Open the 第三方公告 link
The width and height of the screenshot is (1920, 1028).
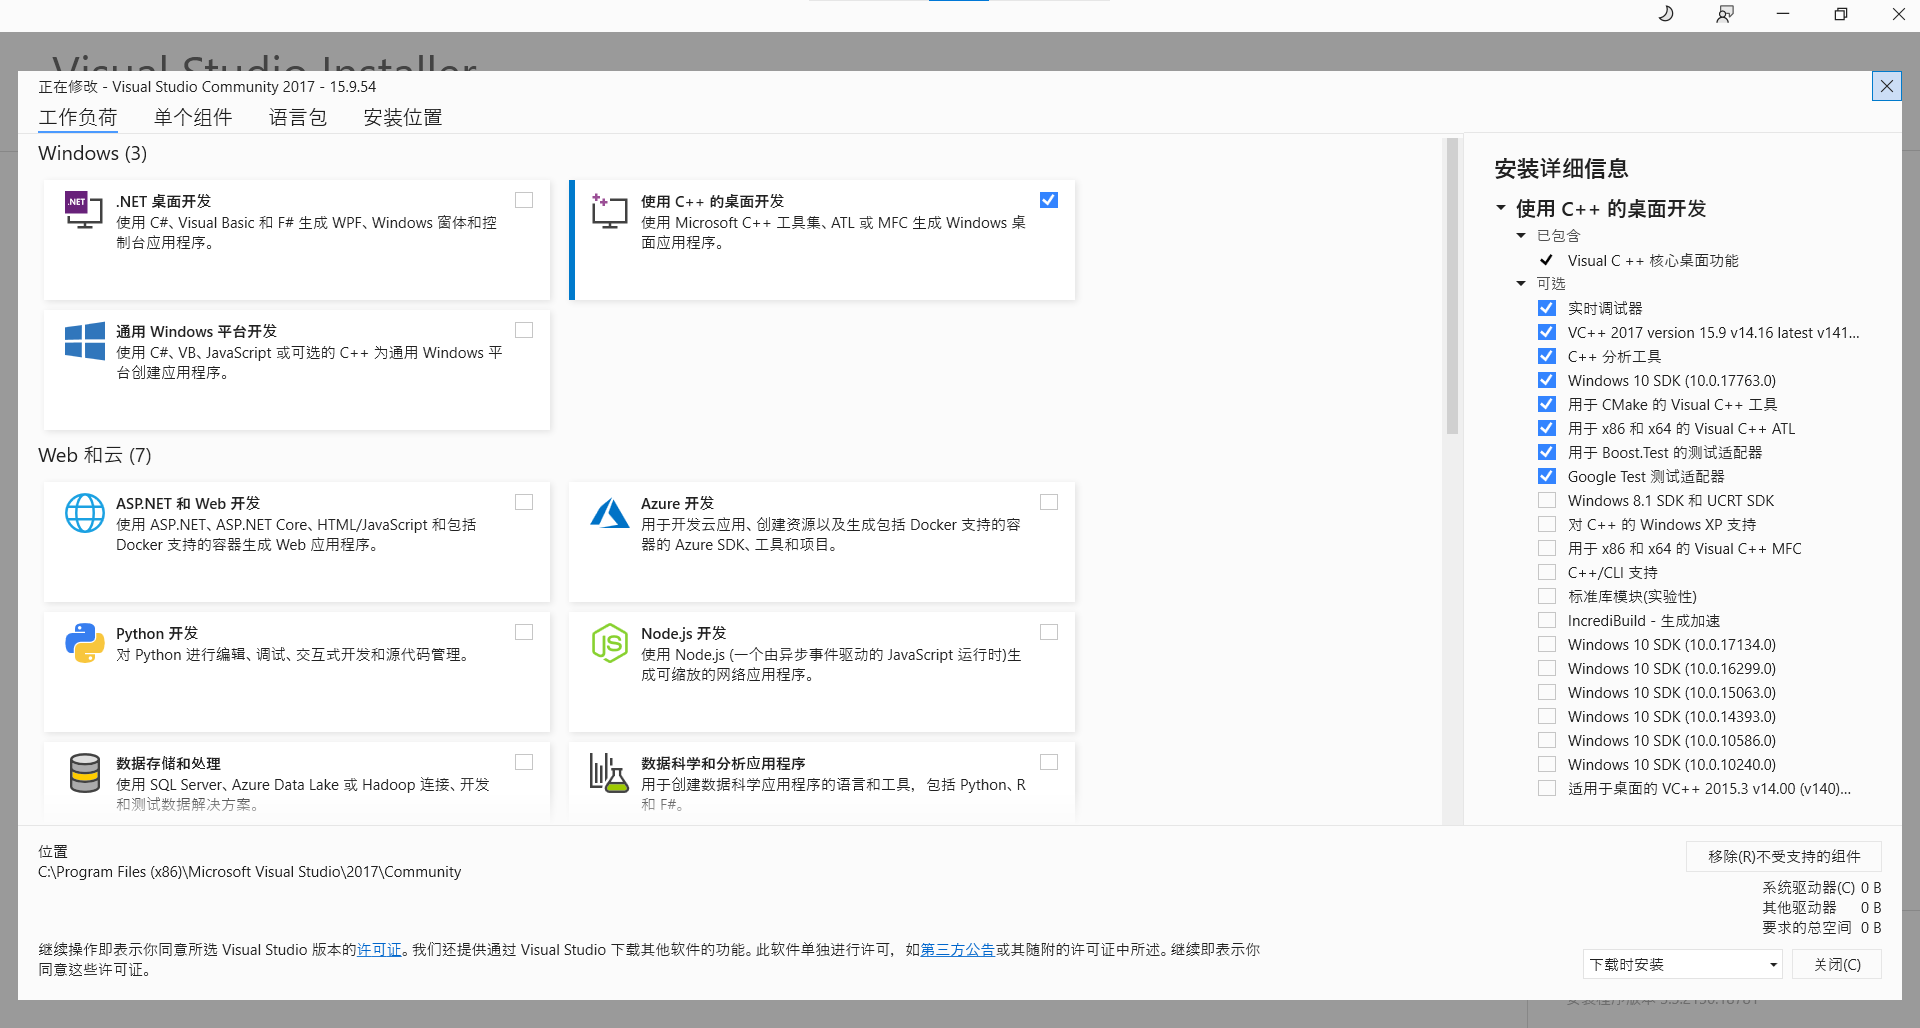point(957,950)
